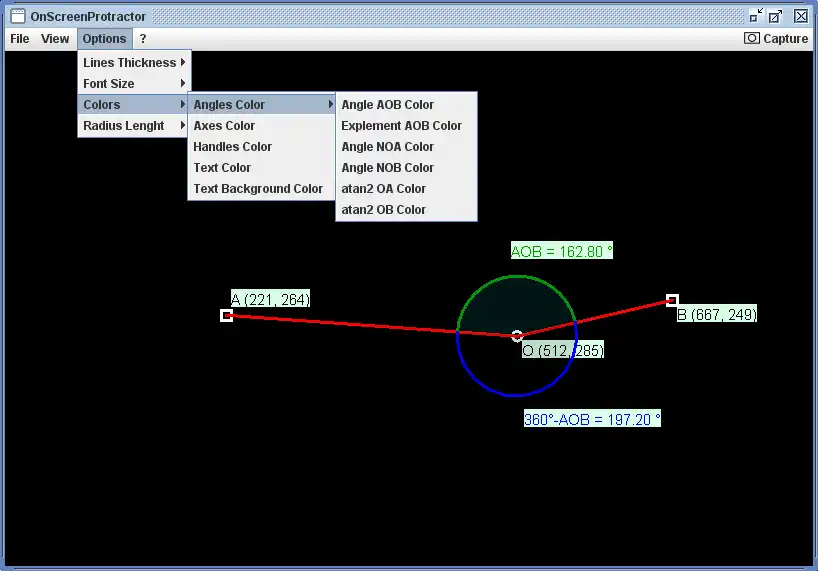The height and width of the screenshot is (571, 818).
Task: Pick atan2 OB Color
Action: click(406, 210)
